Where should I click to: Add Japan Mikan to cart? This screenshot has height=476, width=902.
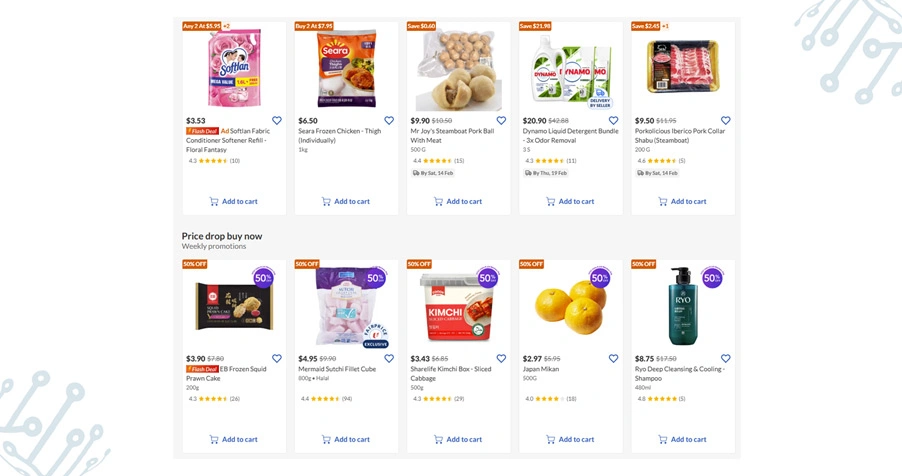coord(570,439)
